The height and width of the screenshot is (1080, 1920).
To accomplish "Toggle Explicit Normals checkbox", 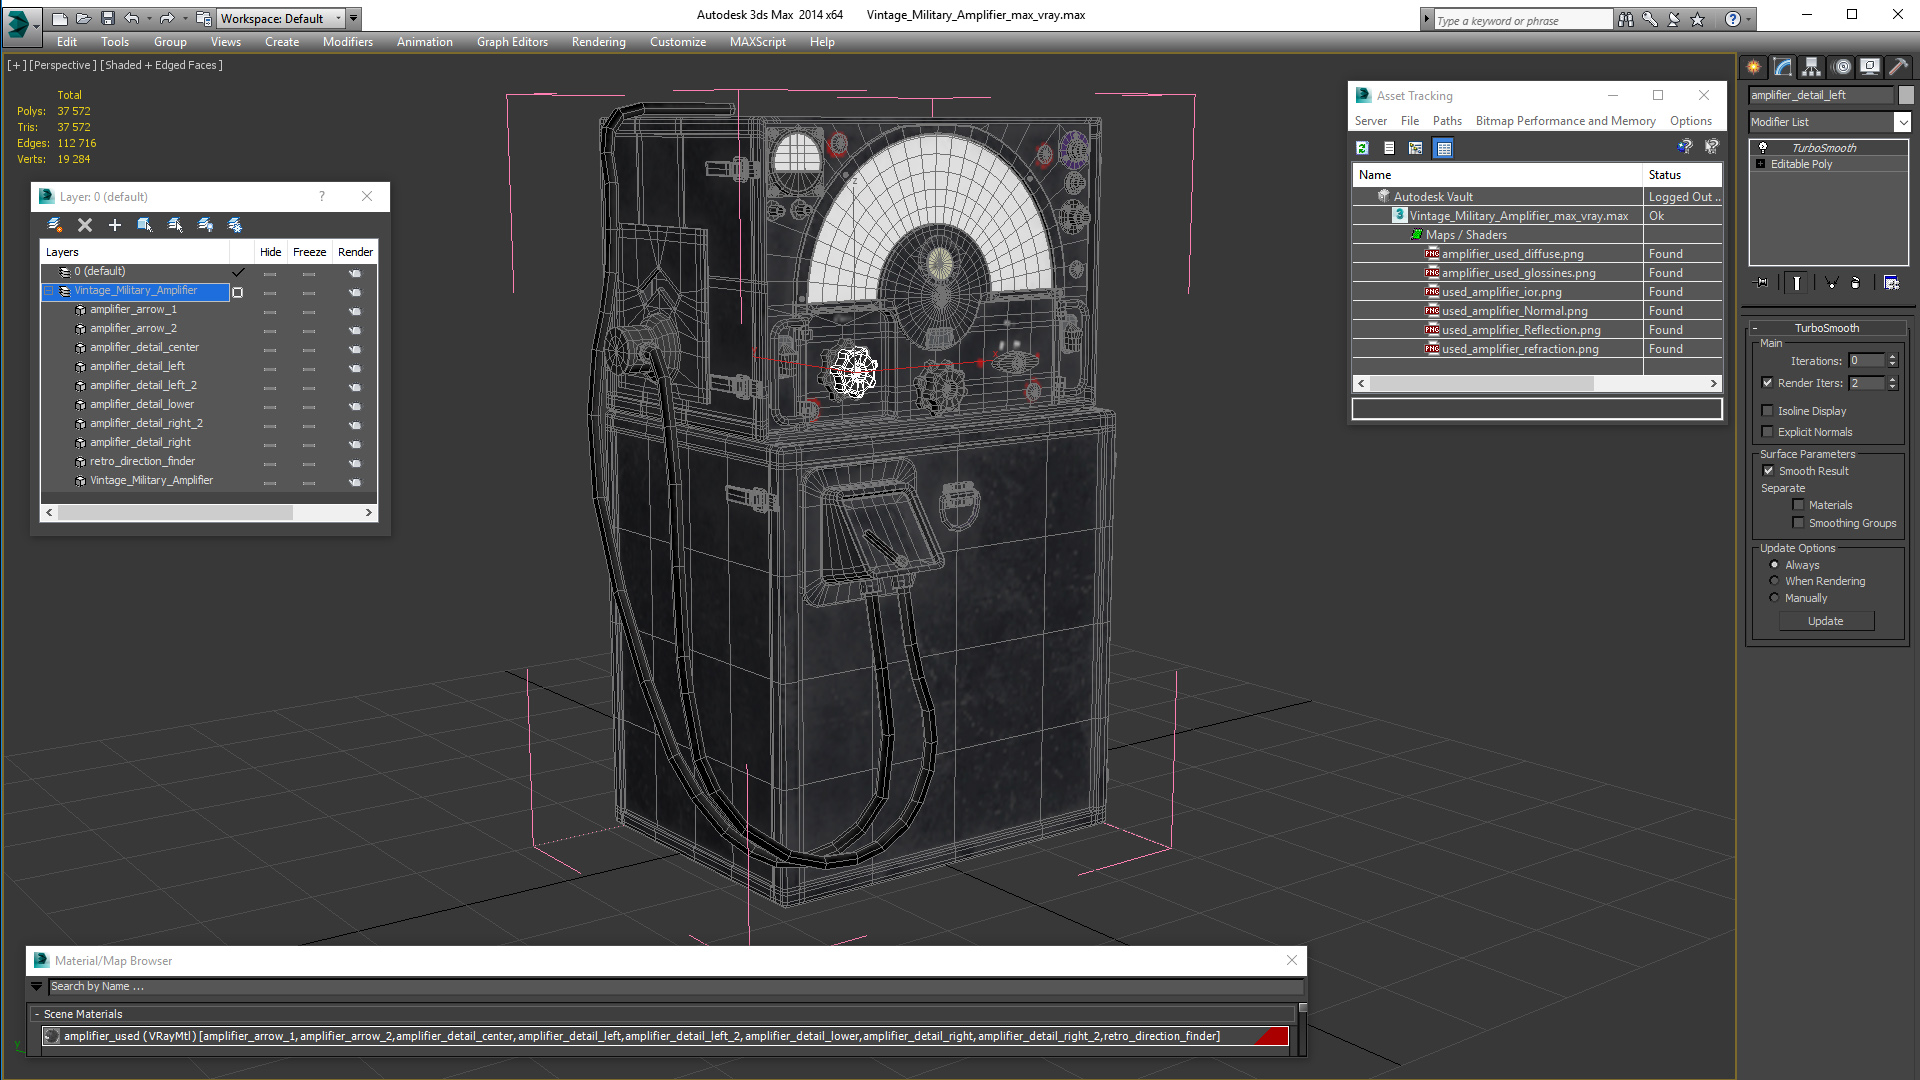I will [x=1770, y=431].
